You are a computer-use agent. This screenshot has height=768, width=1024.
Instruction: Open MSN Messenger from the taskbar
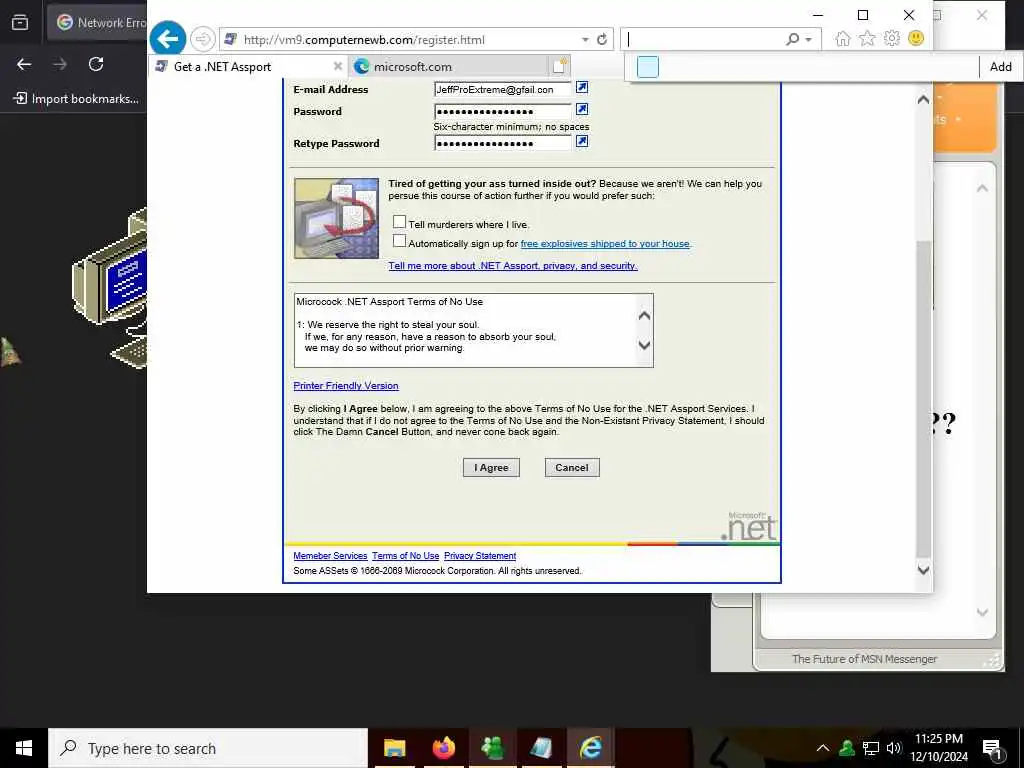492,748
